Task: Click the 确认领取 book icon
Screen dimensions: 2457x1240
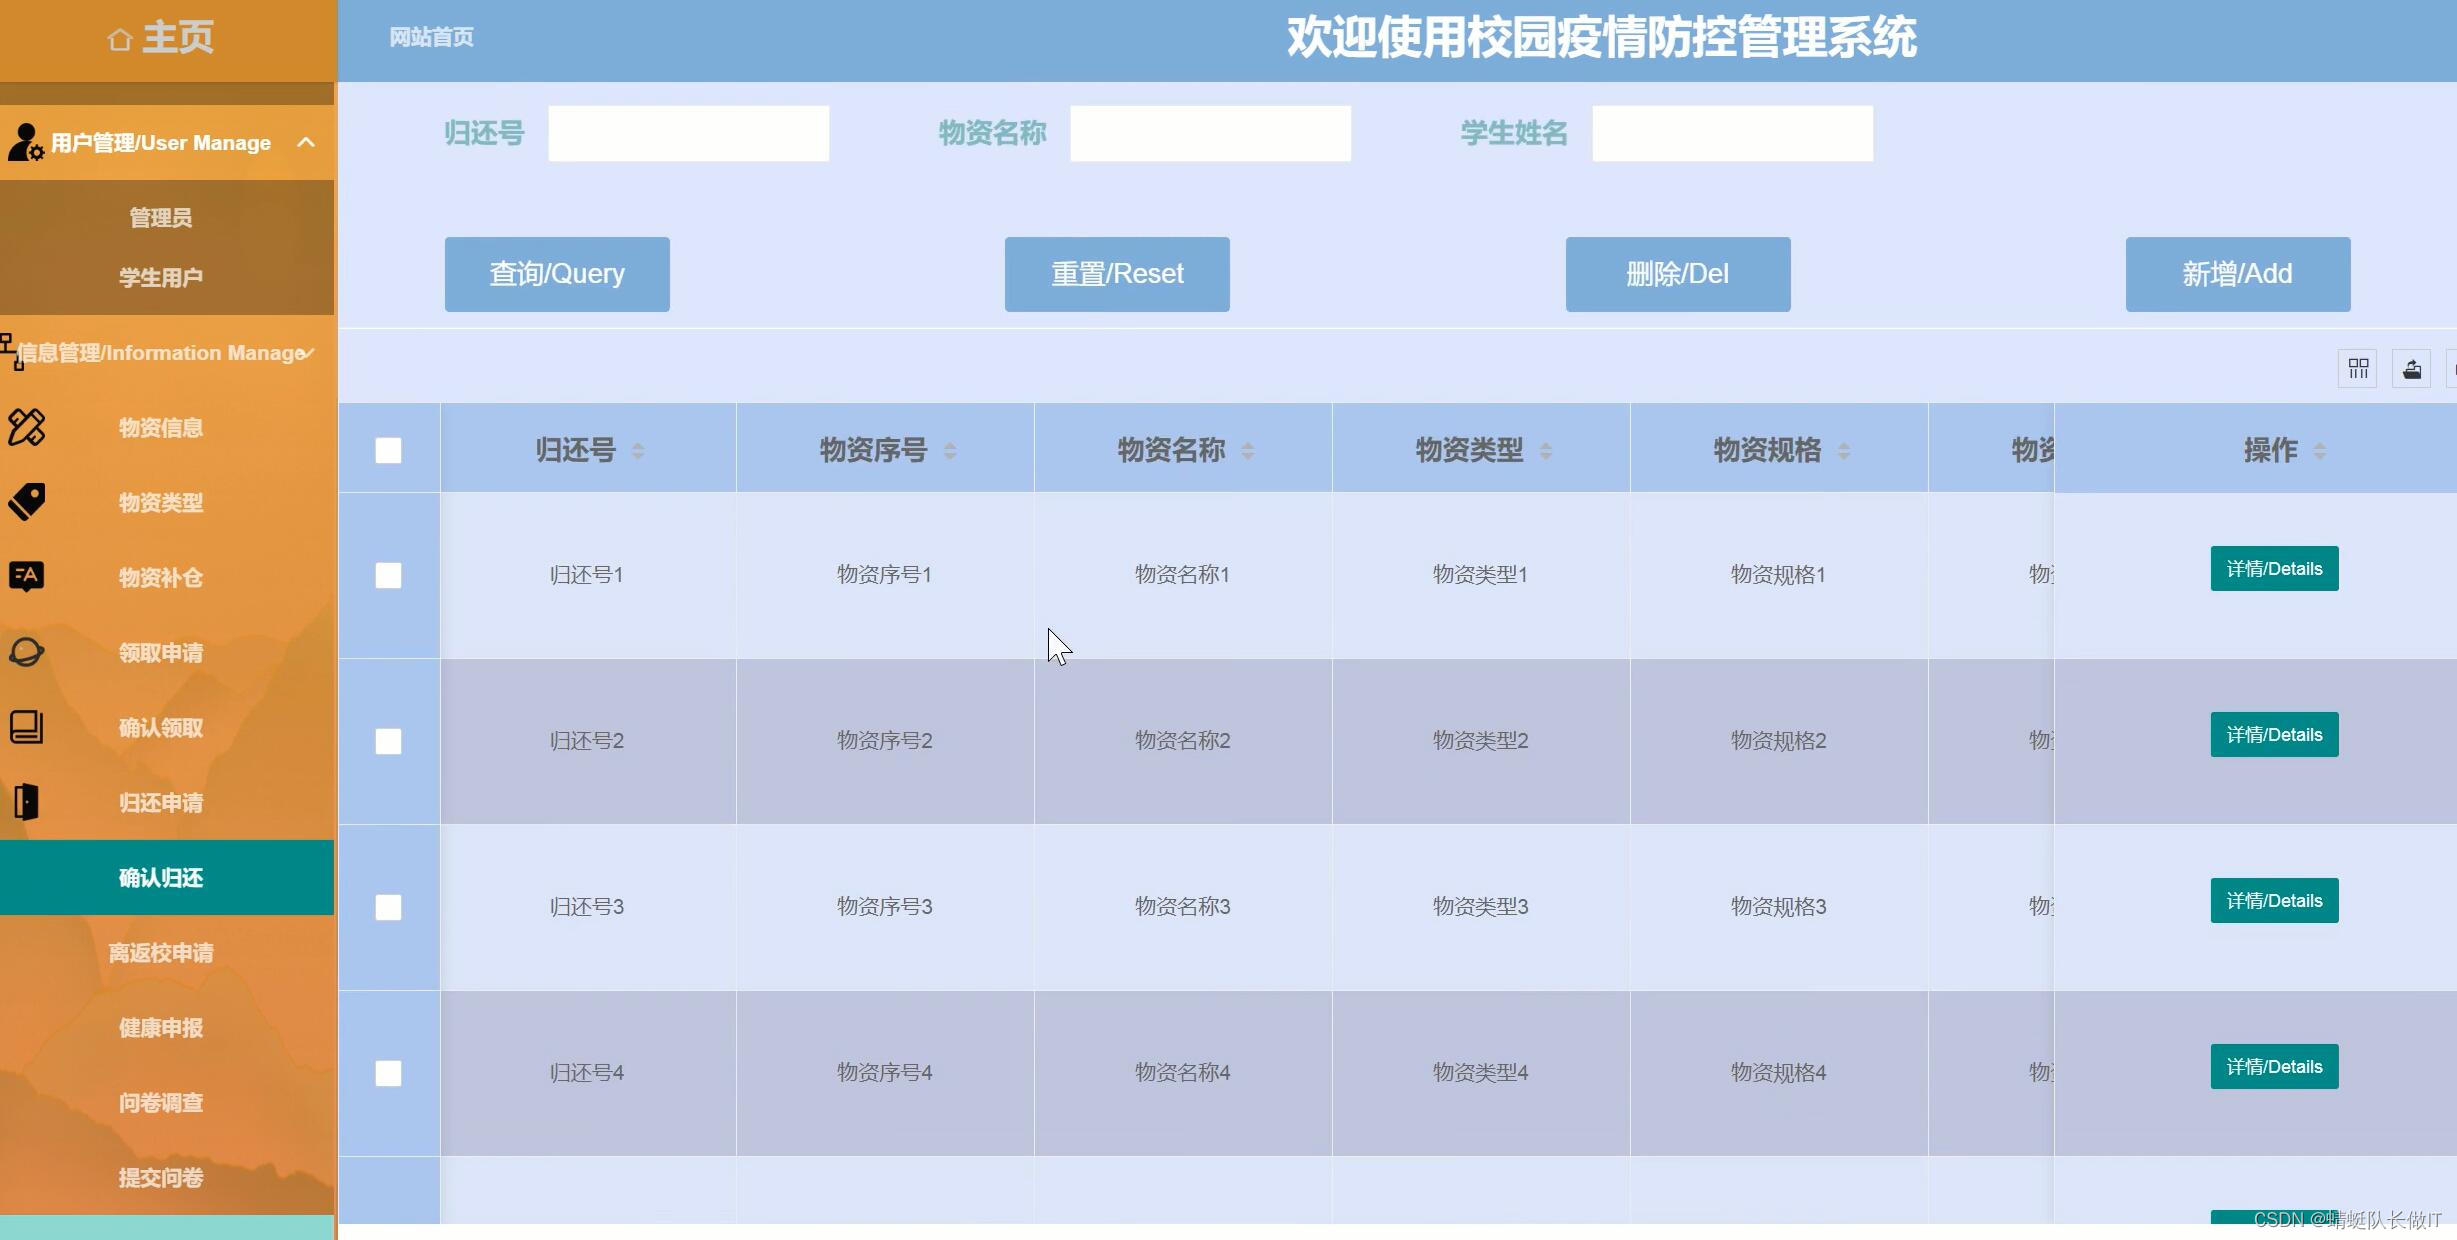Action: [27, 727]
